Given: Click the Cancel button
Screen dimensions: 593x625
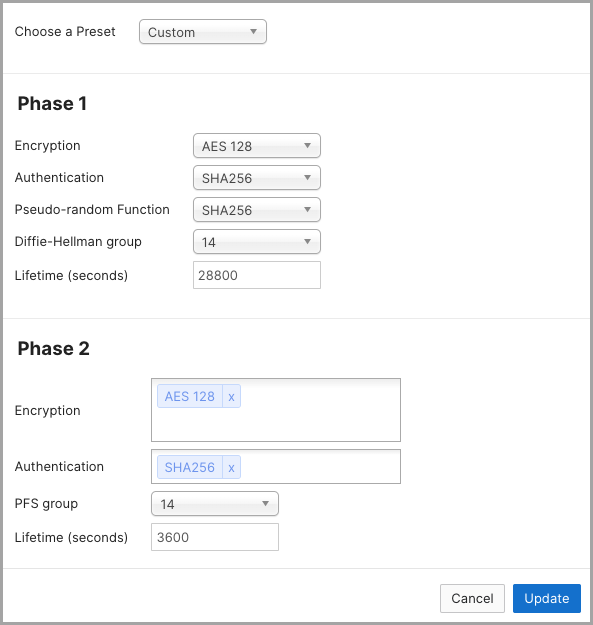Looking at the screenshot, I should [472, 598].
